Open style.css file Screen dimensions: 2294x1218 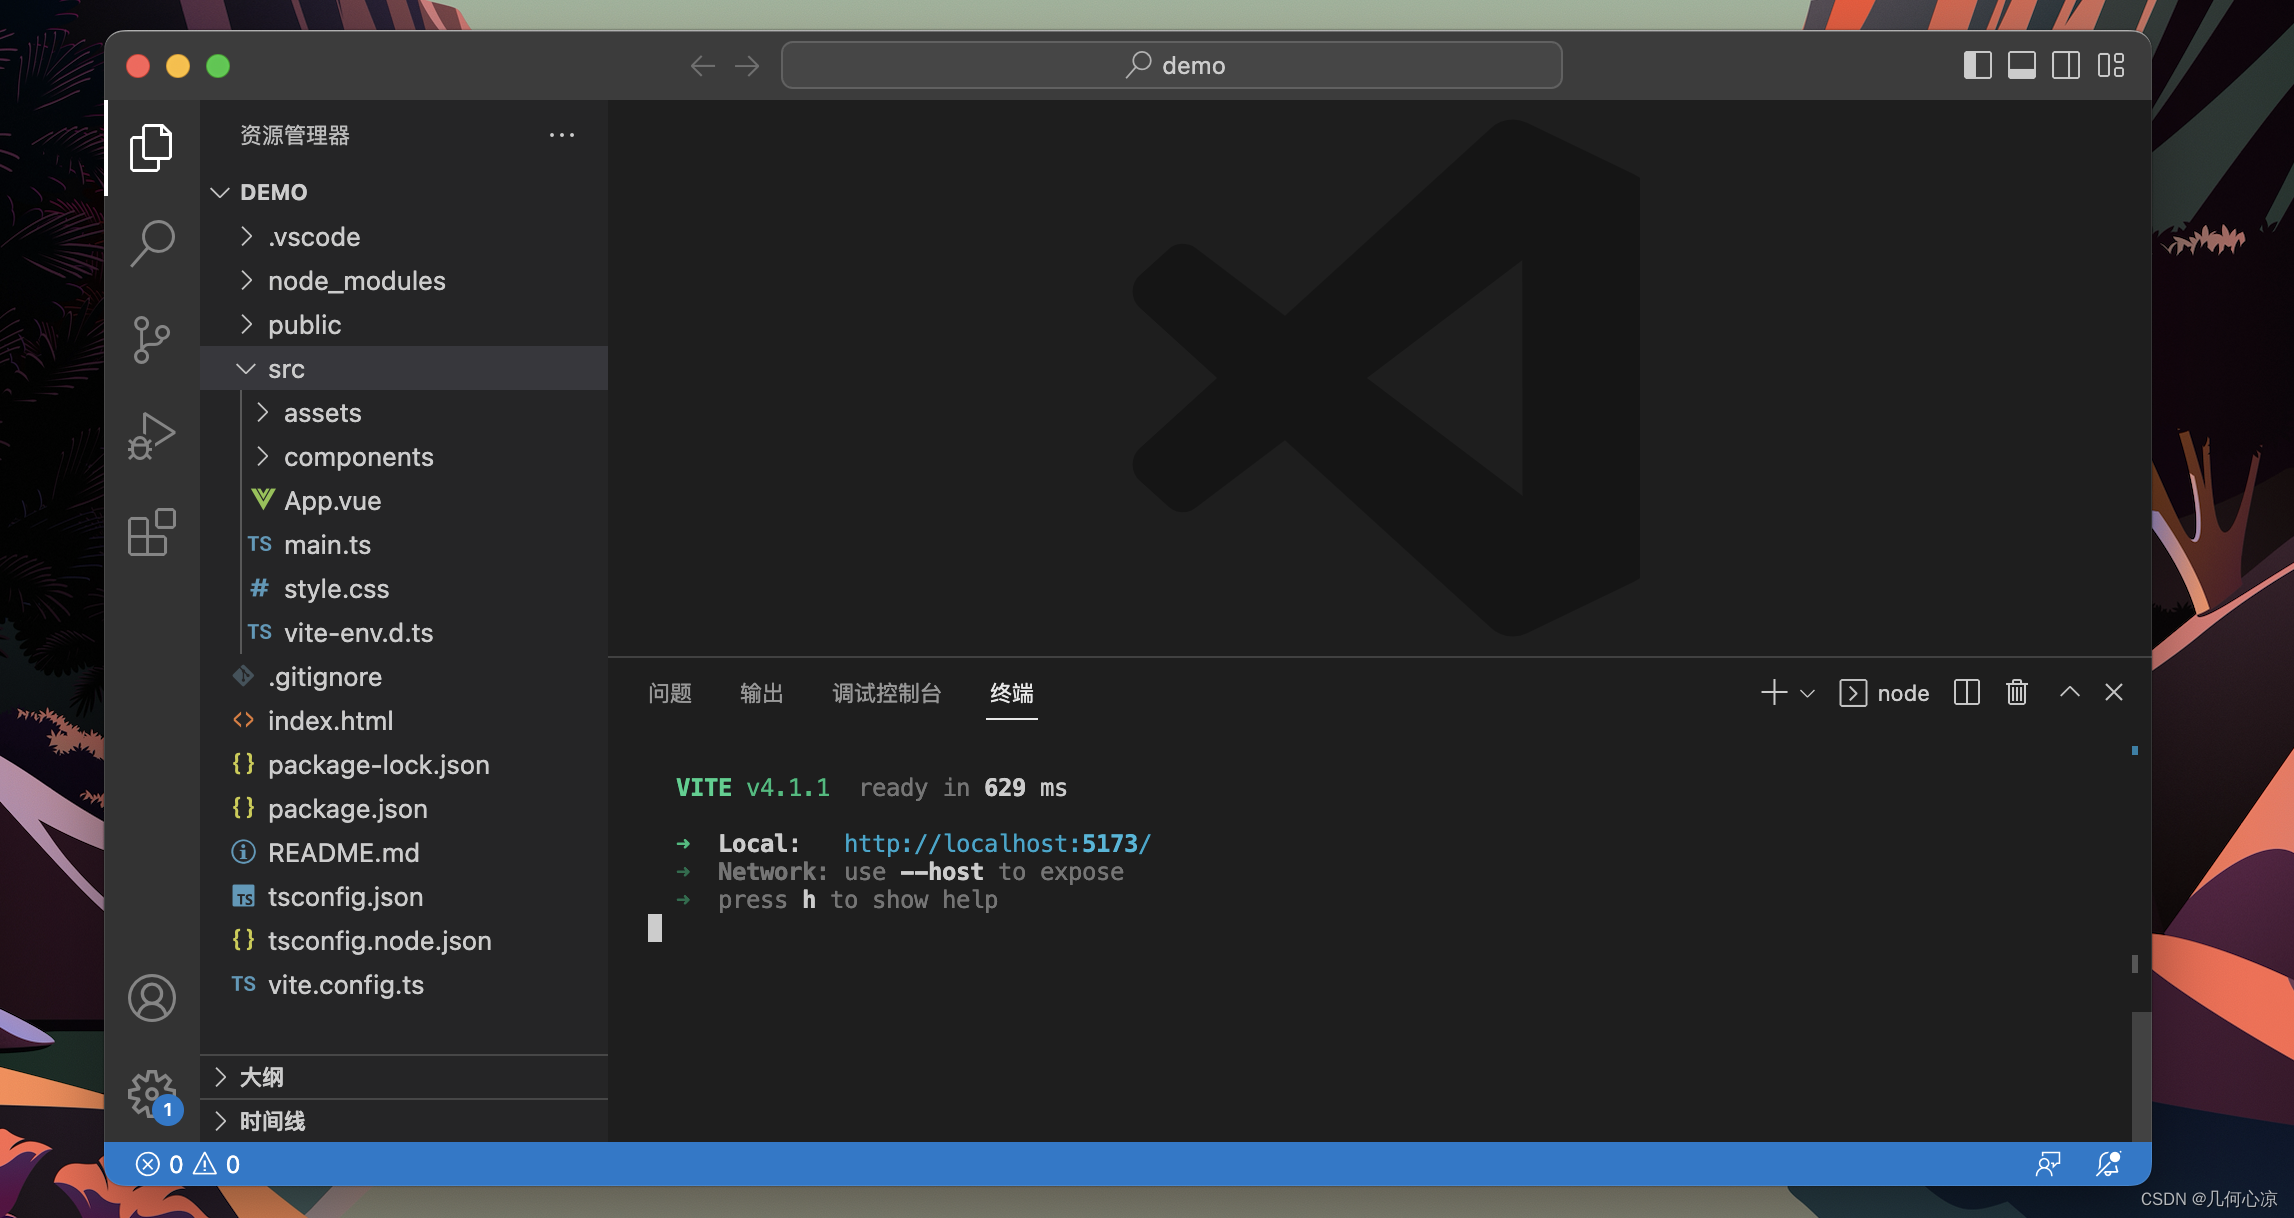[404, 589]
